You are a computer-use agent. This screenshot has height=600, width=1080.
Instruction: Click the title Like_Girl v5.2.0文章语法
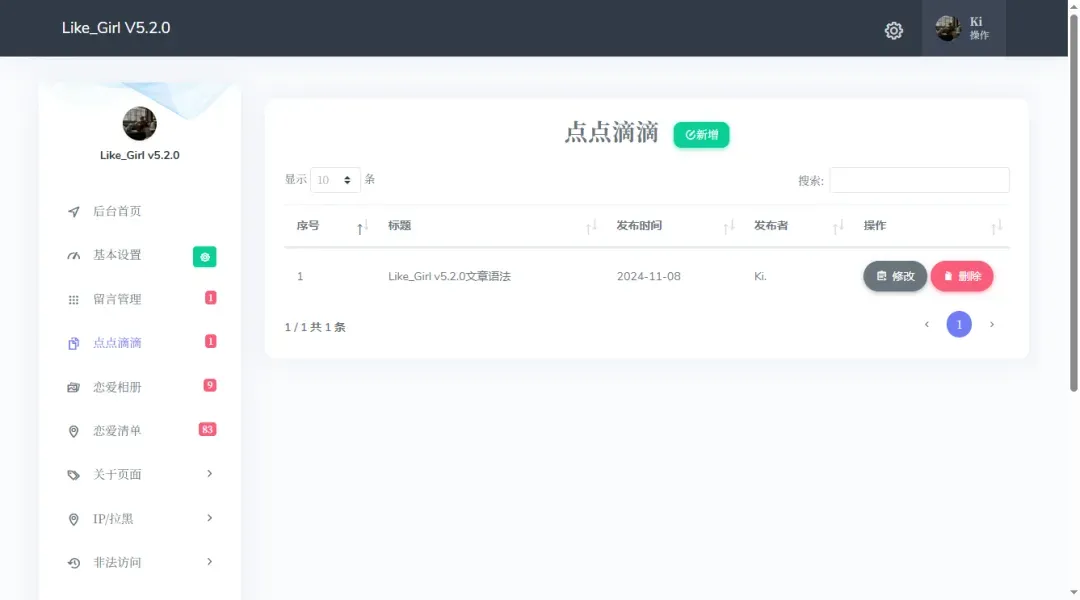click(449, 276)
